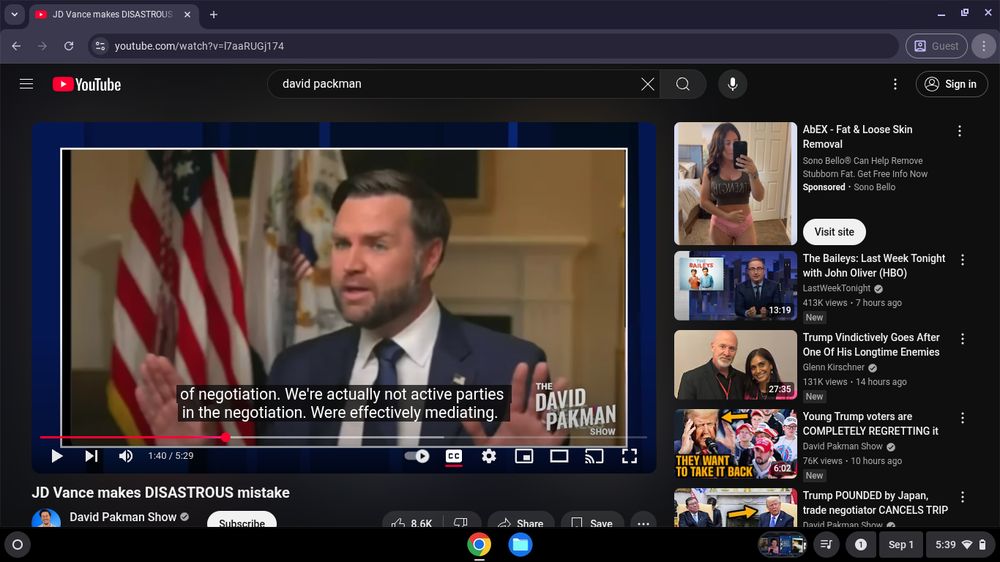Switch to theater mode
The height and width of the screenshot is (562, 1000).
[x=559, y=456]
